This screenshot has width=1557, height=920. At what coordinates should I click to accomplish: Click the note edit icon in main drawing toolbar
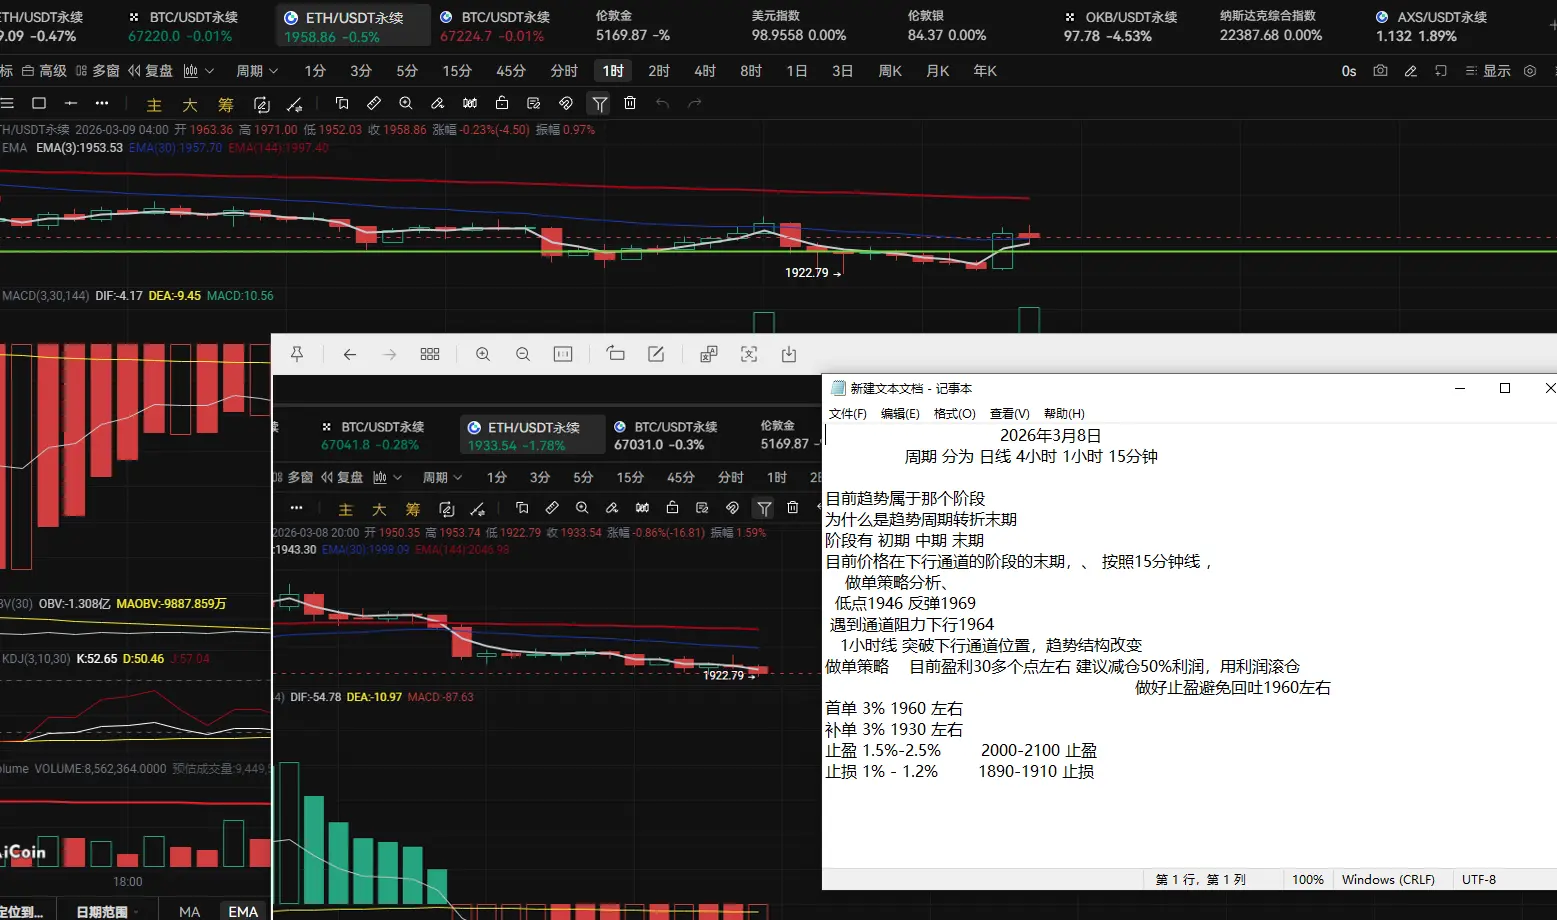point(533,103)
